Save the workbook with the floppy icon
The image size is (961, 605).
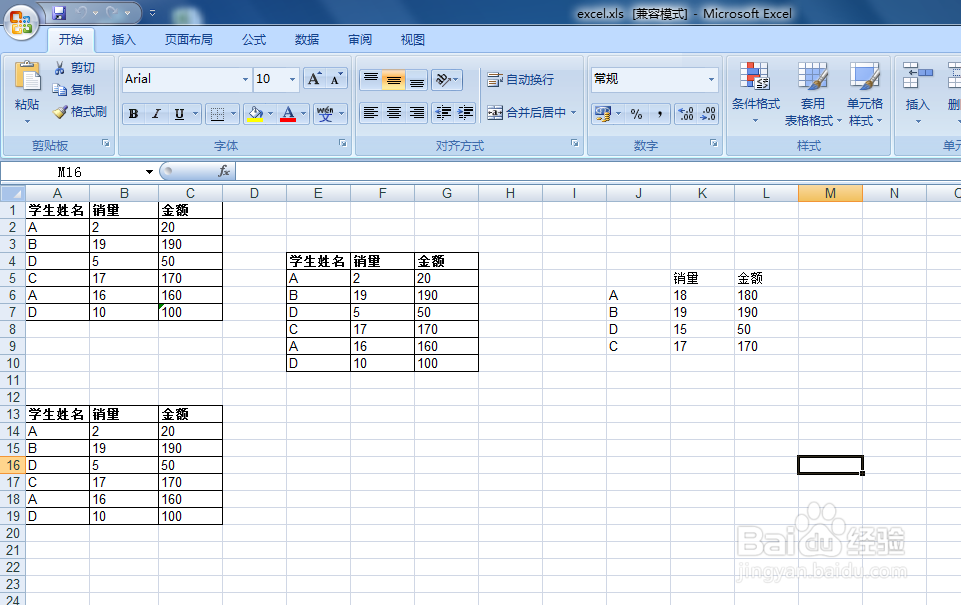pyautogui.click(x=59, y=12)
